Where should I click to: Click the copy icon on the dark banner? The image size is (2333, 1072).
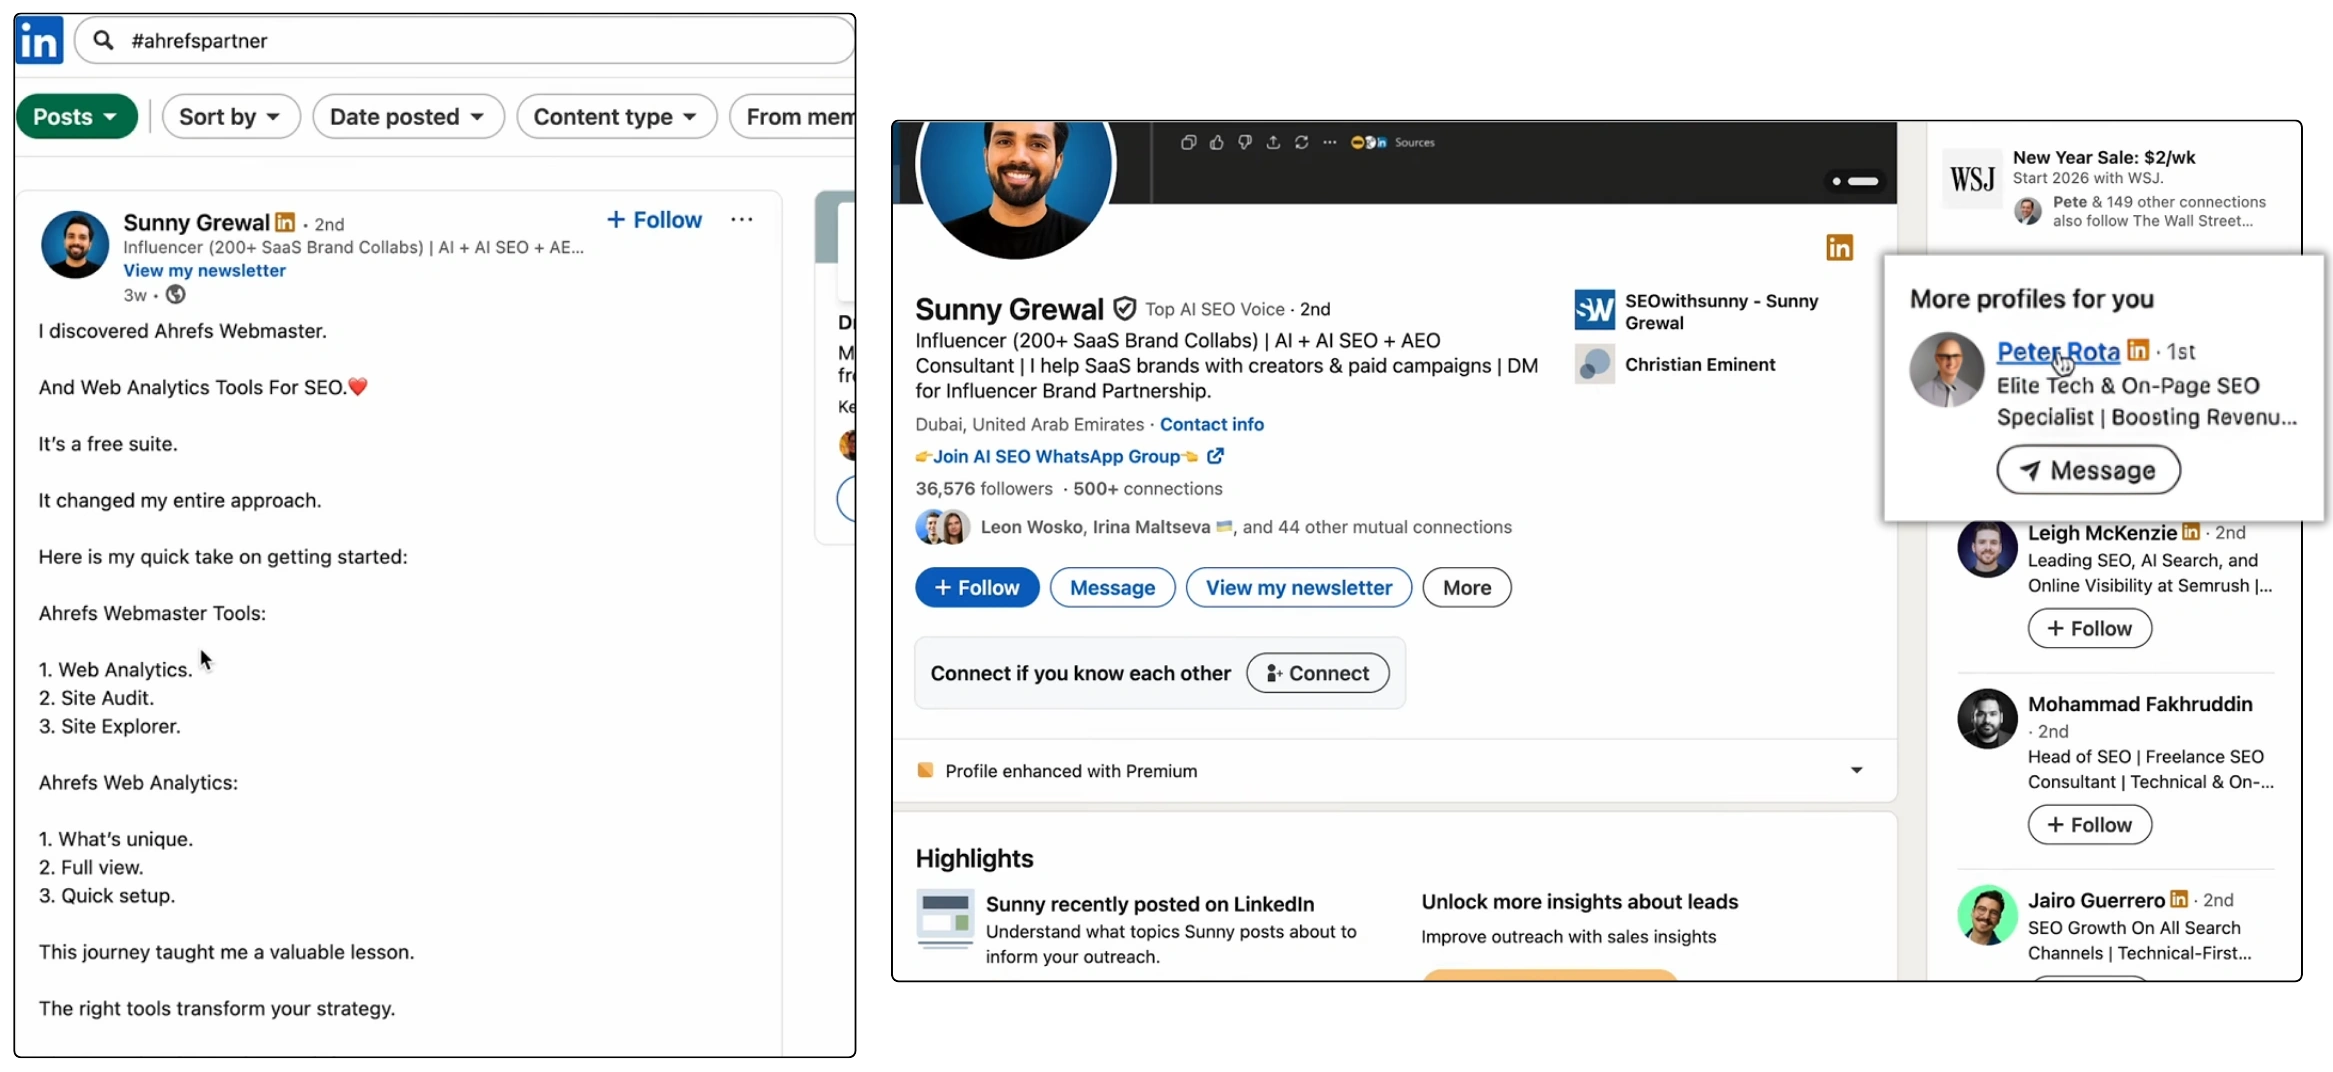1188,142
